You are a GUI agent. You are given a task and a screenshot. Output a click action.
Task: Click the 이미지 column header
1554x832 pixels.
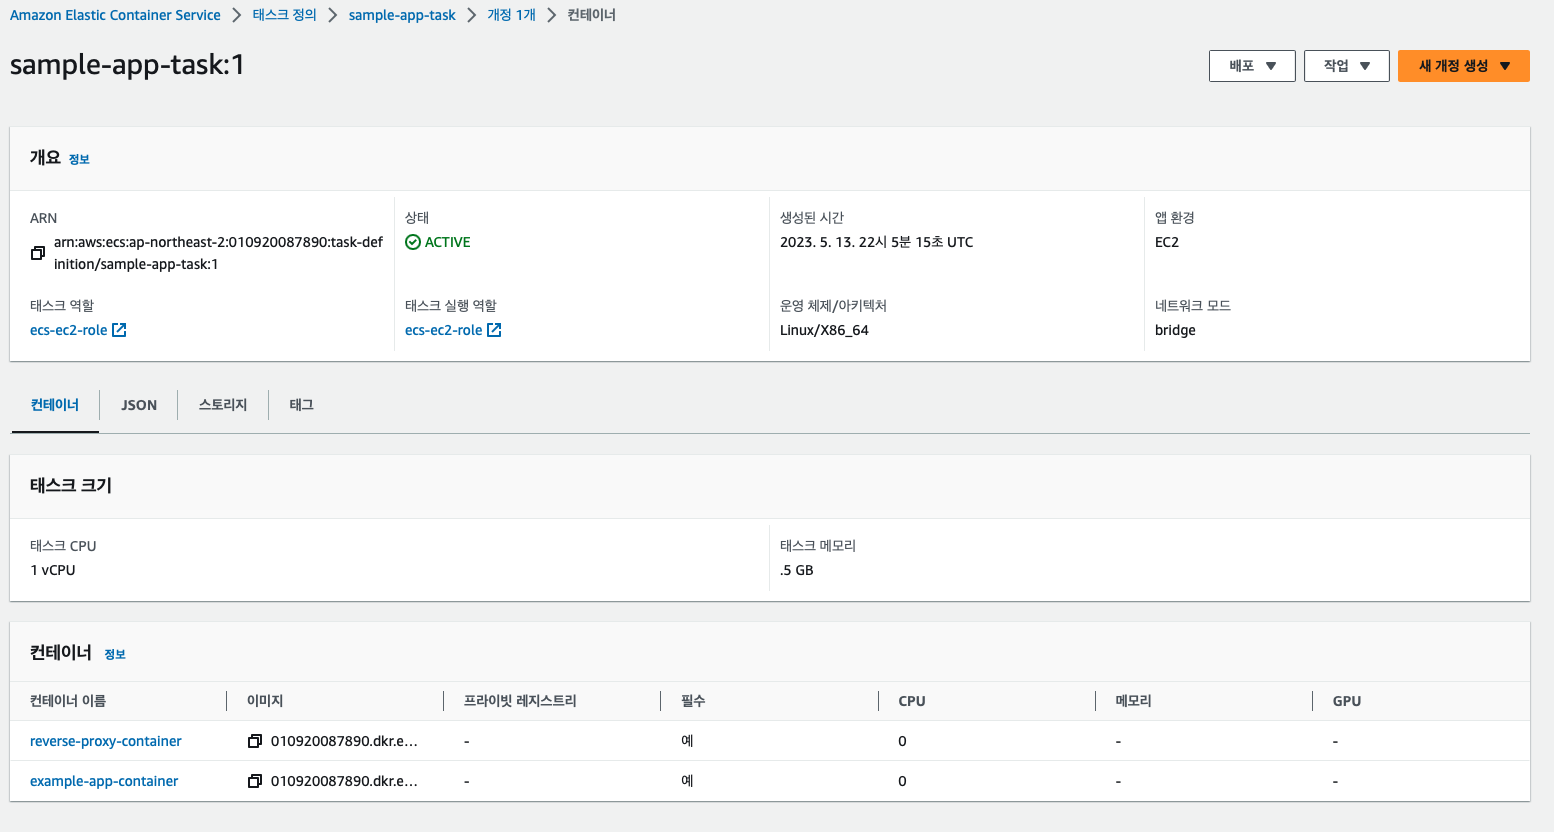[x=265, y=701]
